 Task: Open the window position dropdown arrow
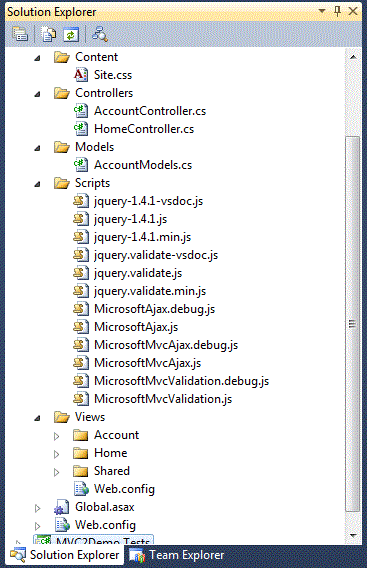(x=322, y=11)
